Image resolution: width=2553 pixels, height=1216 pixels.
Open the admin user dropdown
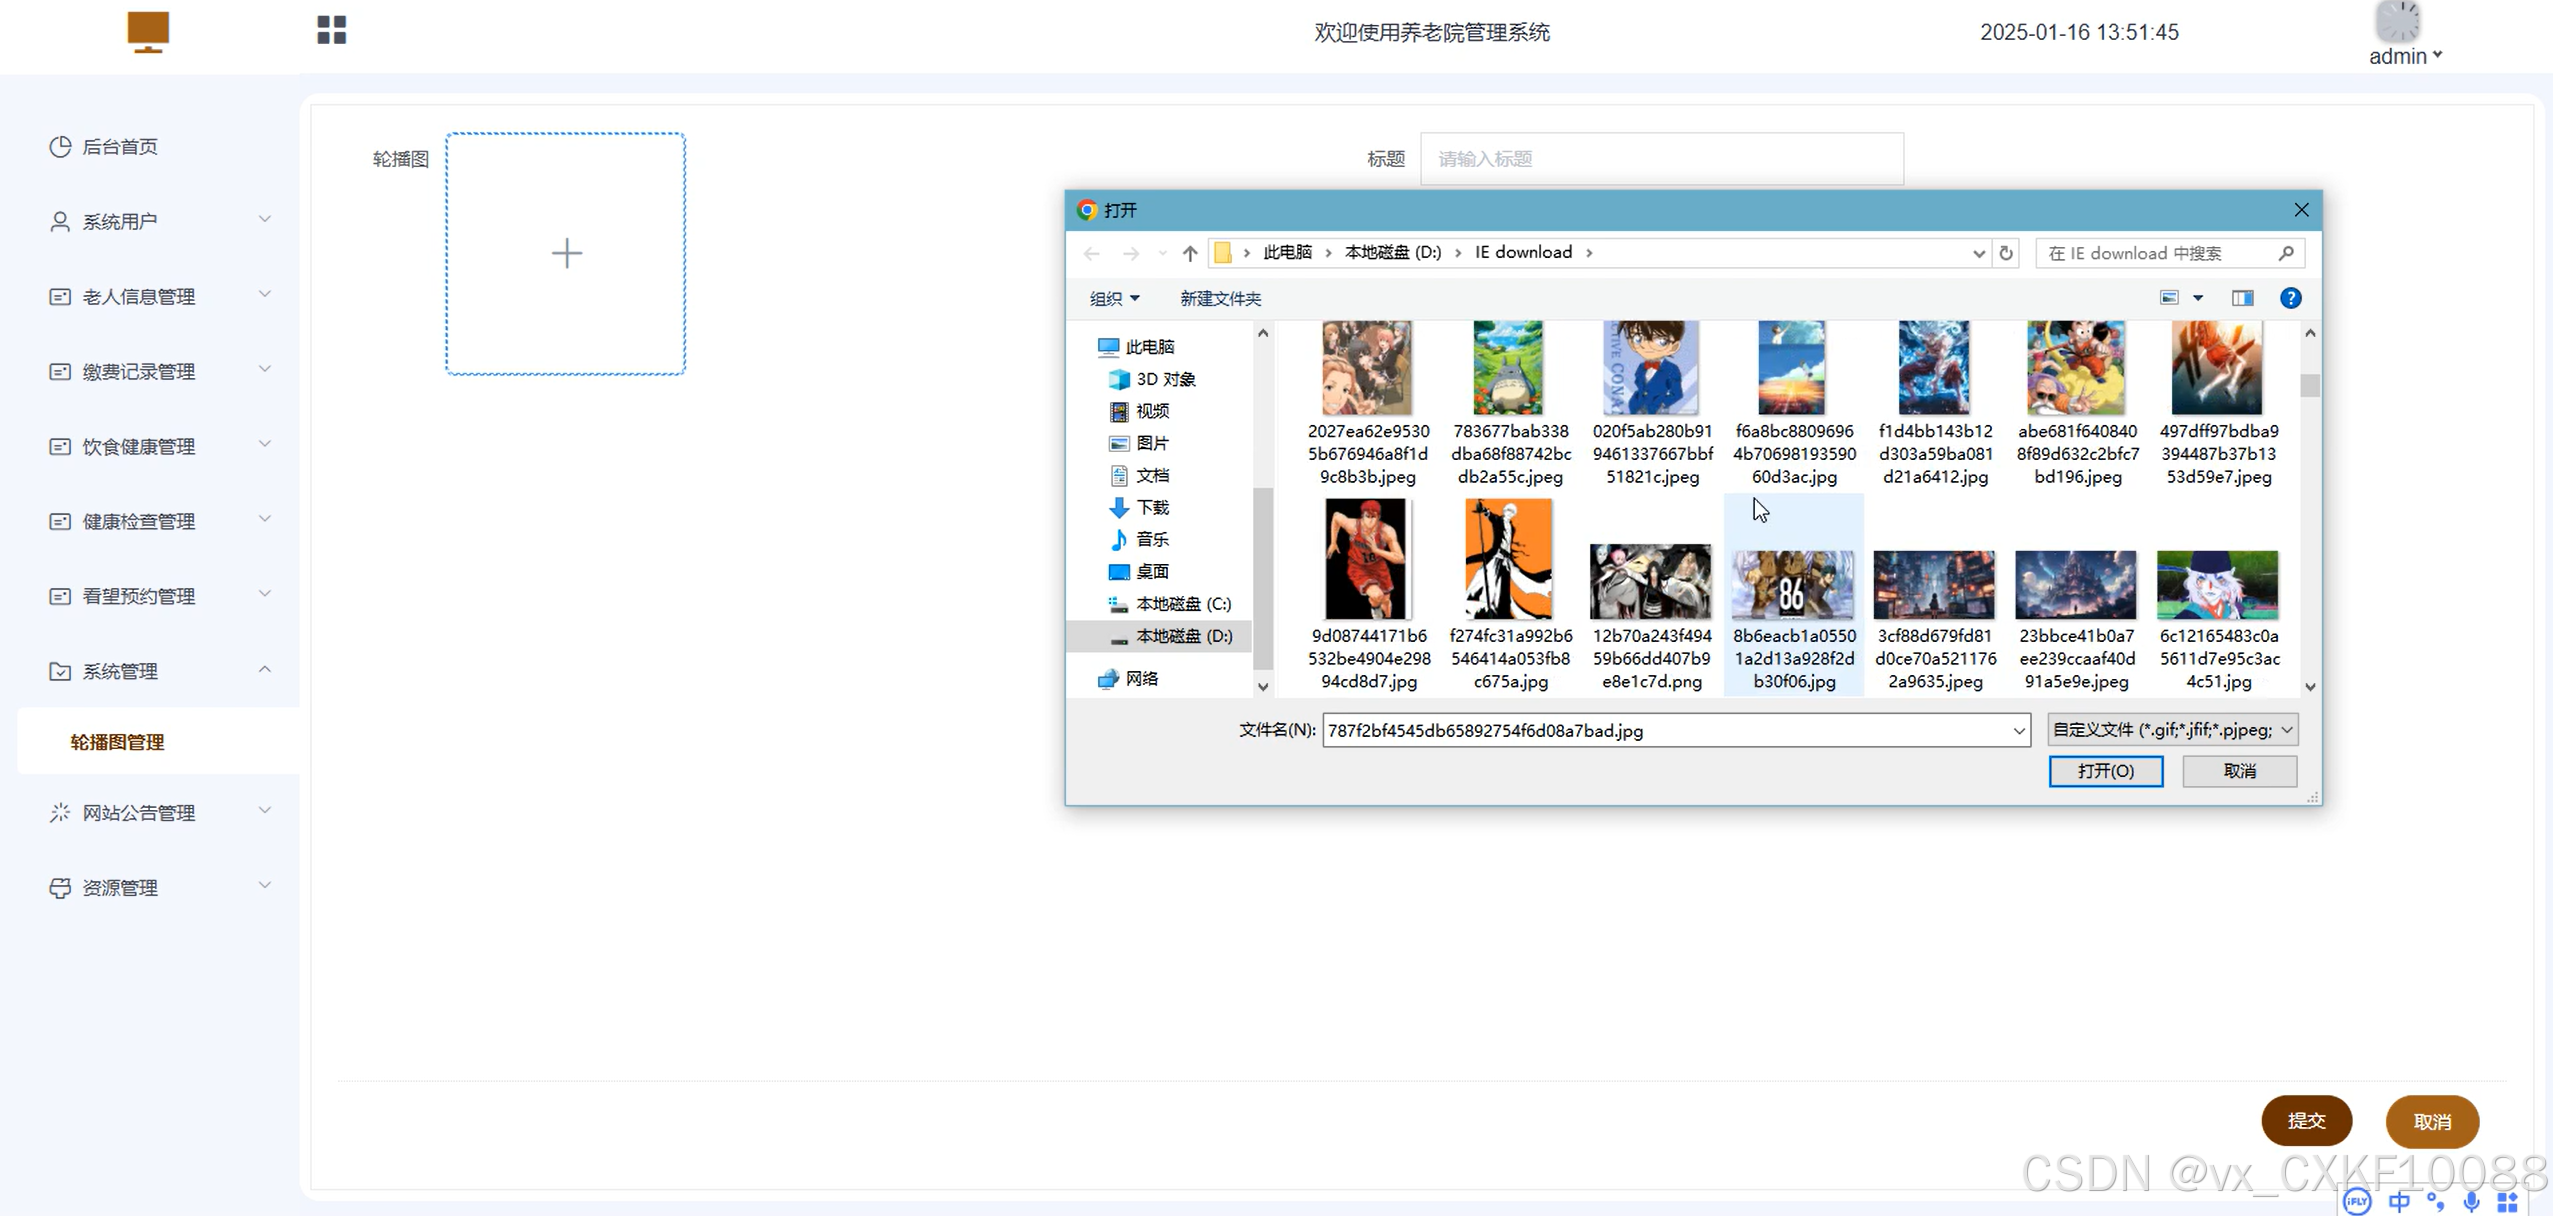(x=2404, y=56)
